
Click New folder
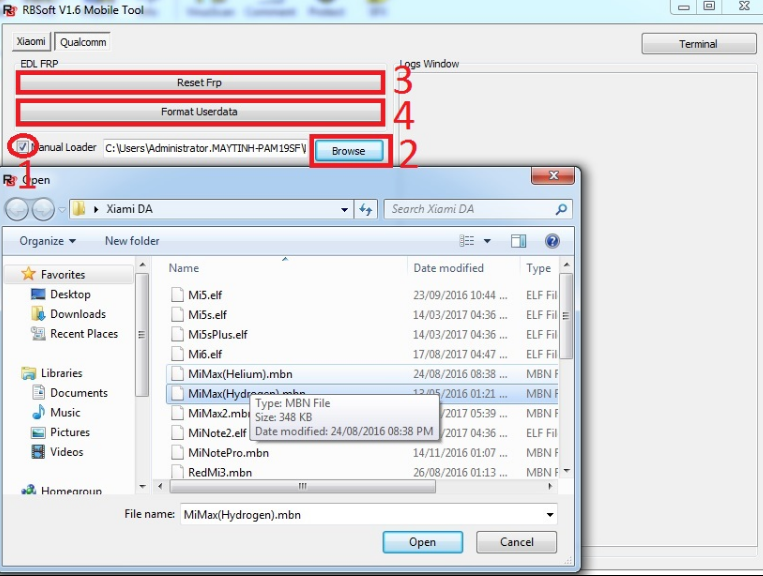coord(132,241)
